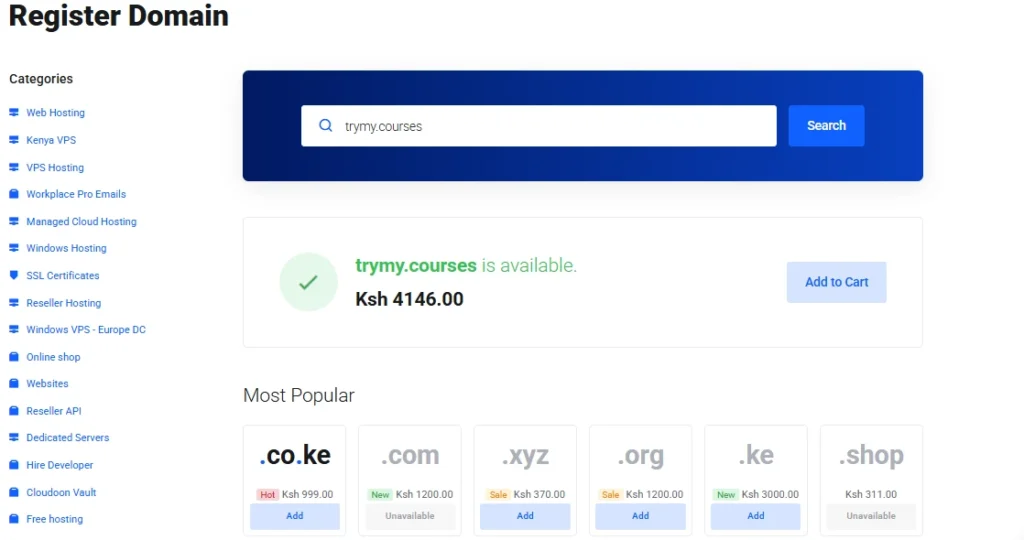Image resolution: width=1024 pixels, height=540 pixels.
Task: Click the Search button
Action: click(826, 125)
